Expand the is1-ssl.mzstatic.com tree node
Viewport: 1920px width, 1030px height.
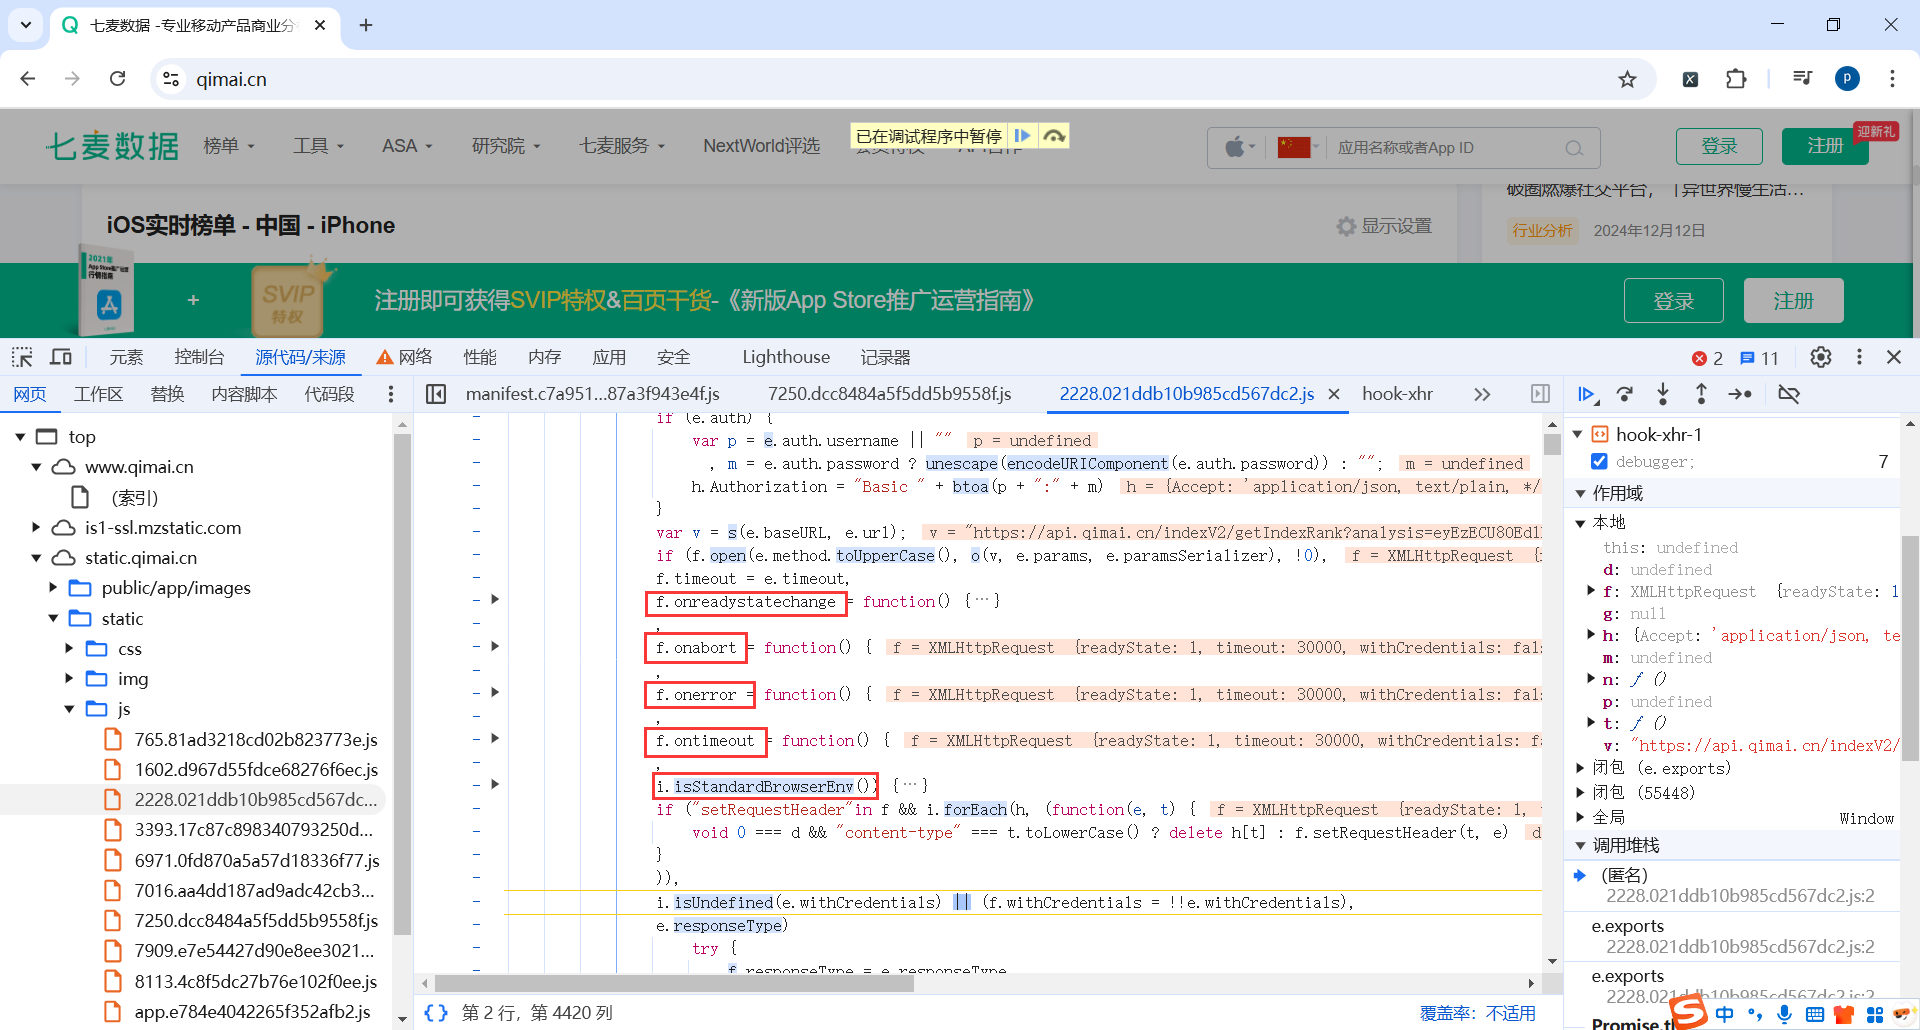(x=36, y=527)
